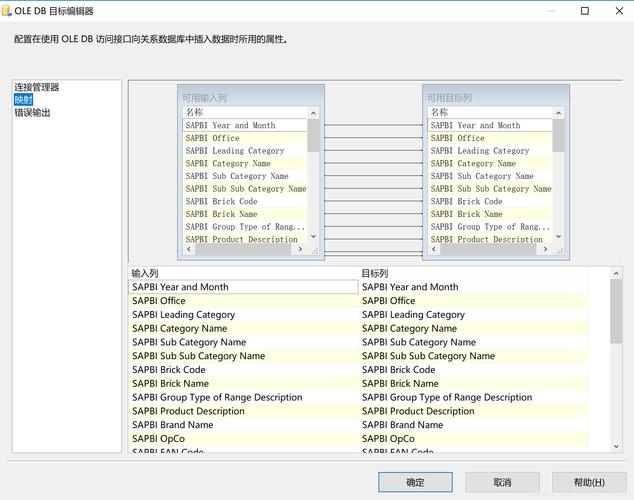Click the 目标列 grid column header

pyautogui.click(x=473, y=274)
